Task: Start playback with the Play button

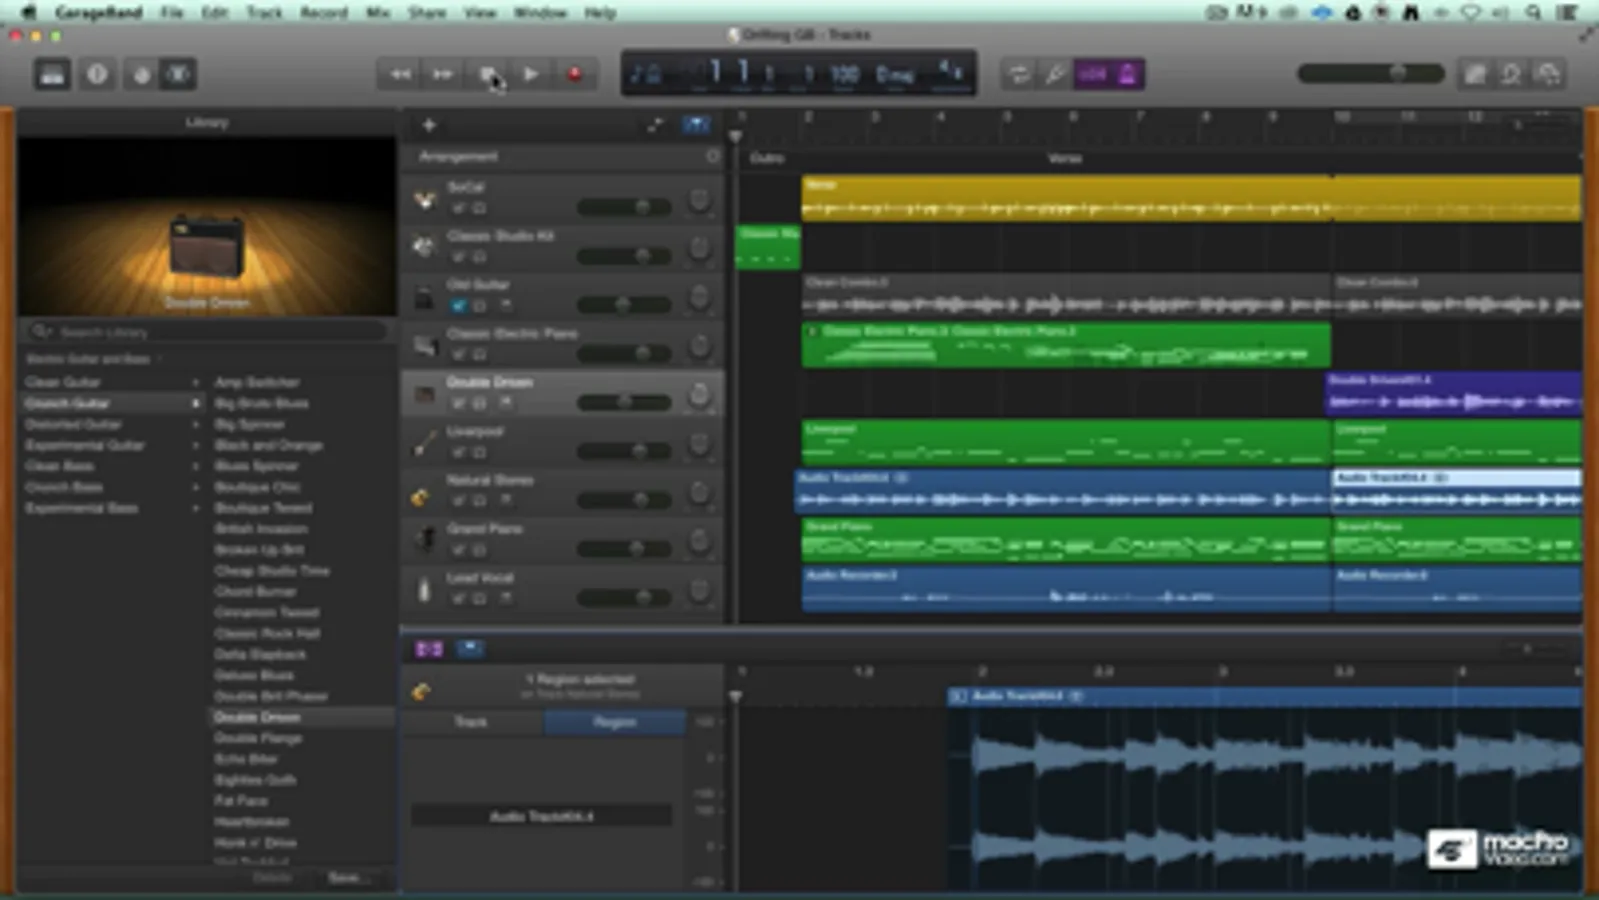Action: (x=531, y=74)
